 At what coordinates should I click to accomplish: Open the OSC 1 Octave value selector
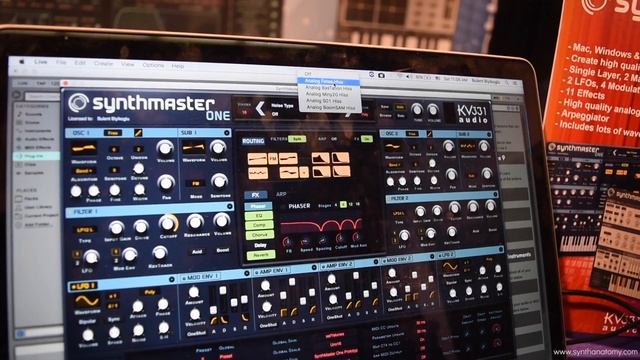pos(114,149)
